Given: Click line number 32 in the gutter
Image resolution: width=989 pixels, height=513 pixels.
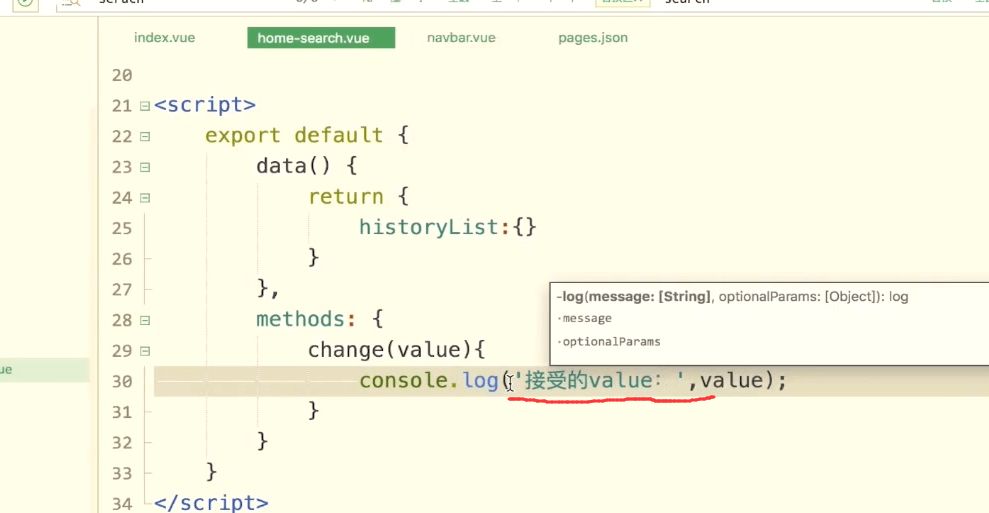Looking at the screenshot, I should [x=122, y=443].
